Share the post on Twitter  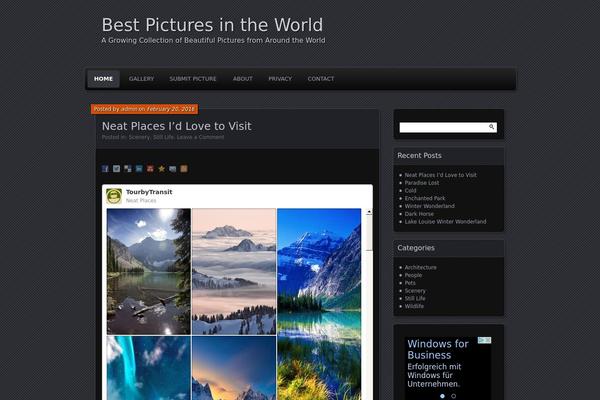116,169
